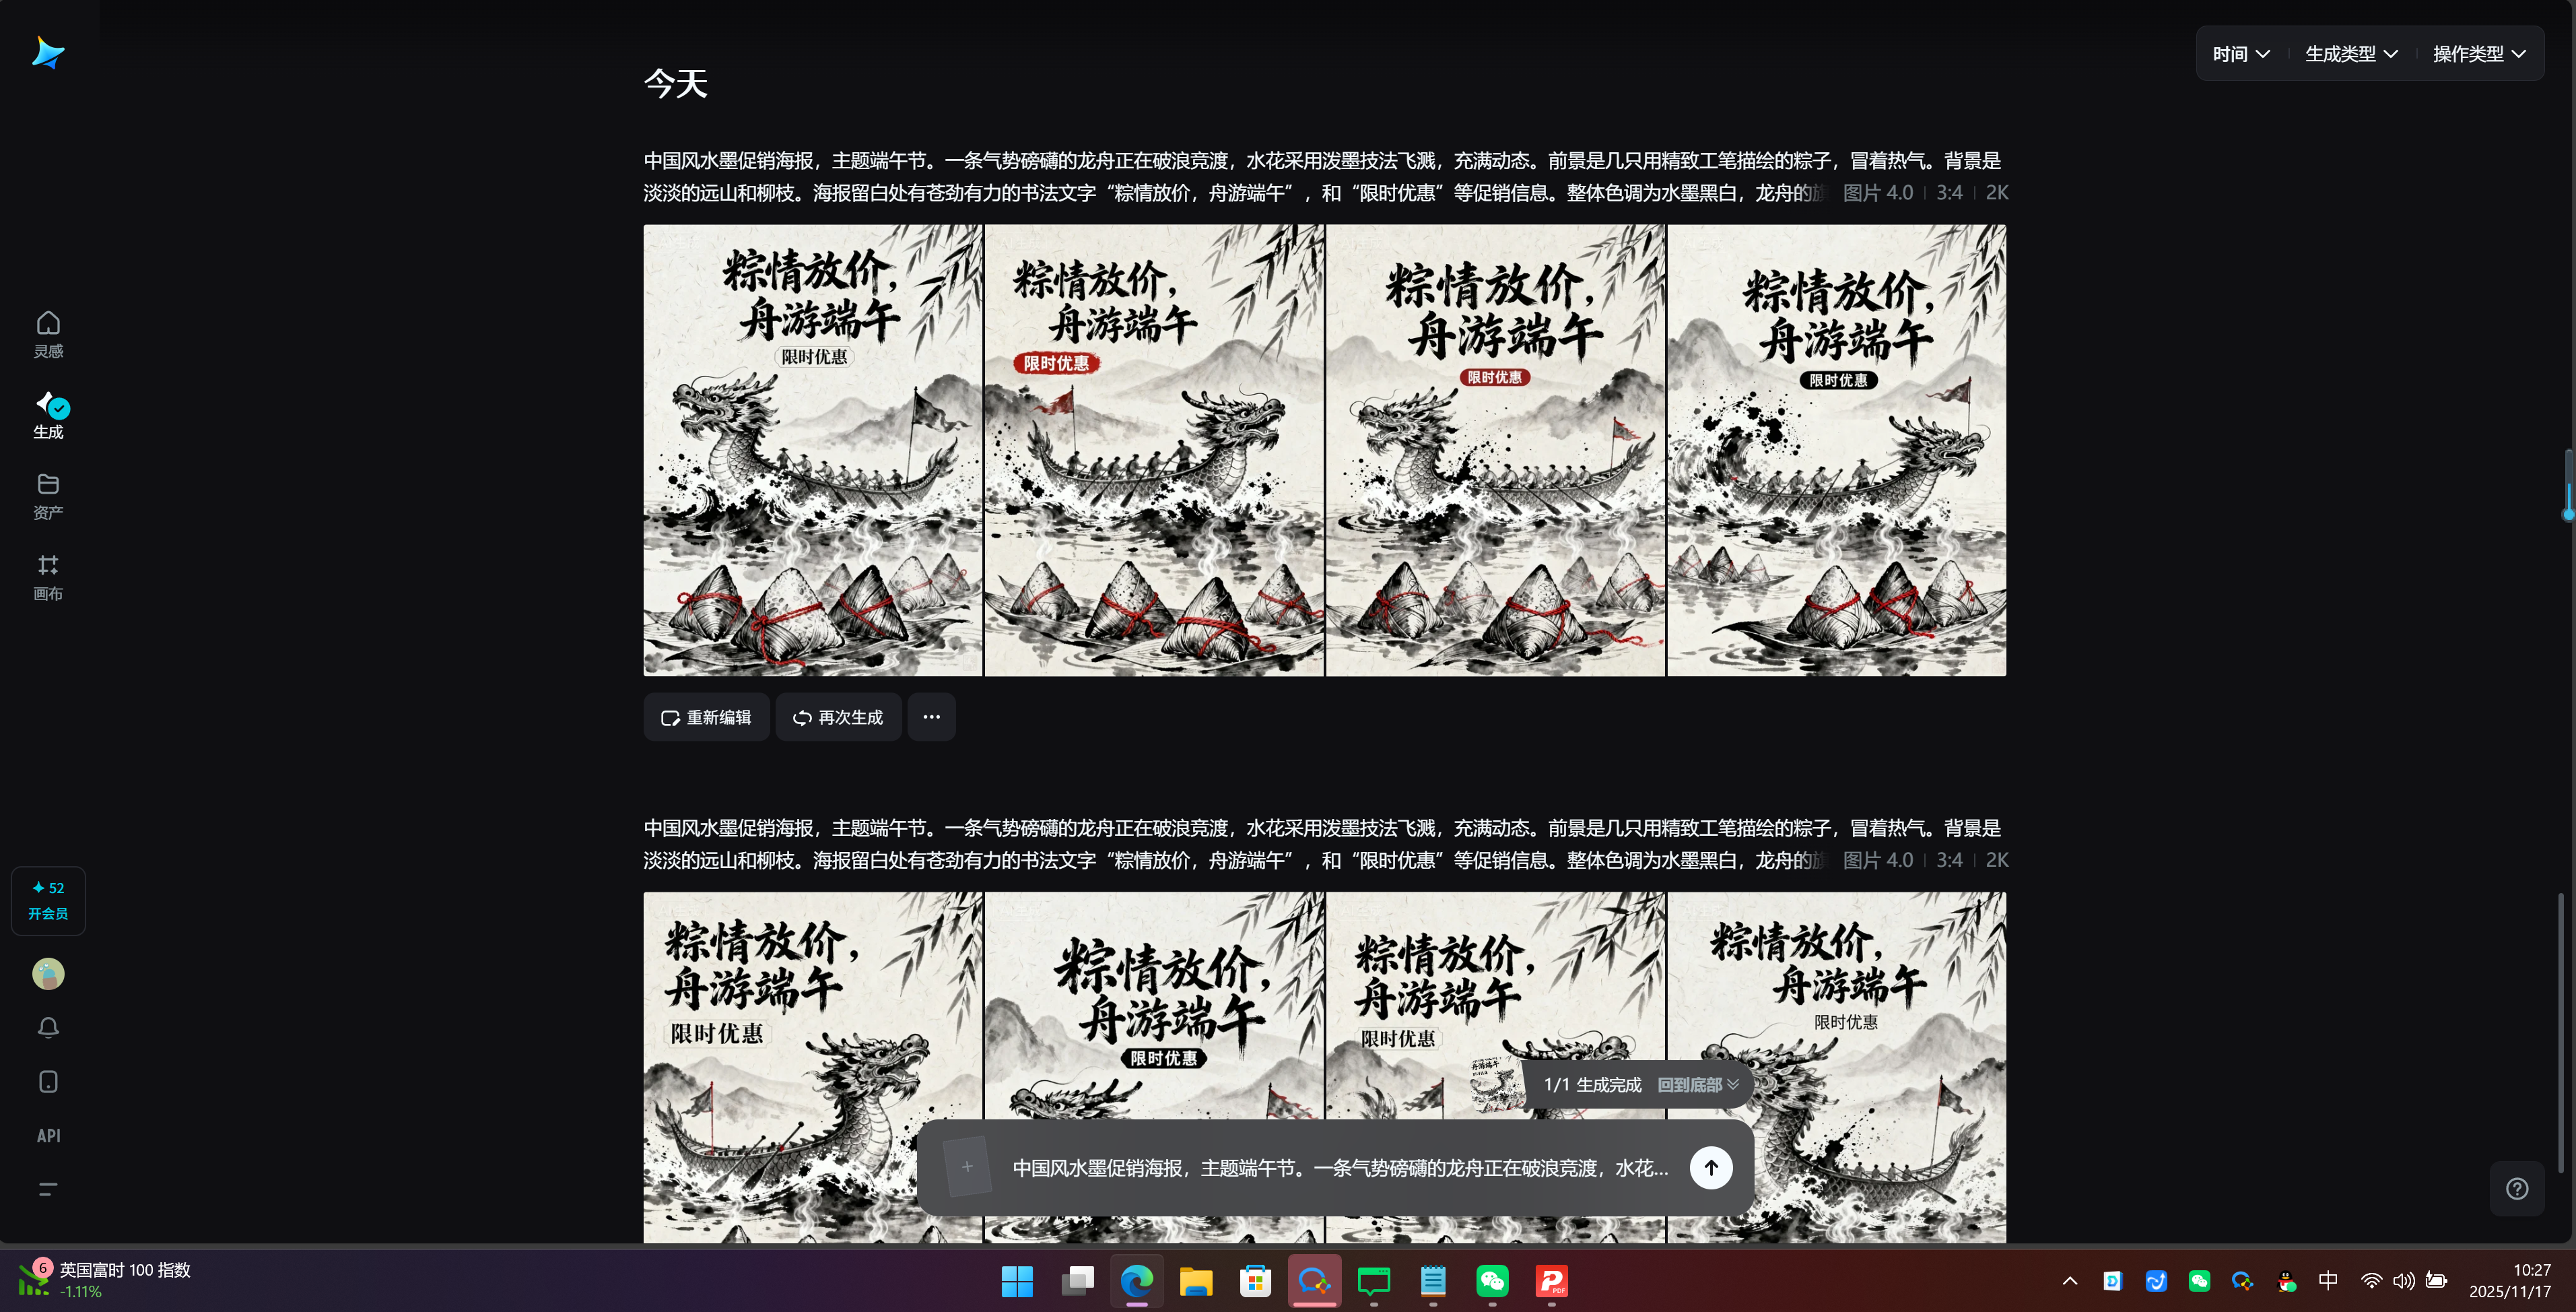Click 再次生成 to regenerate images
This screenshot has height=1312, width=2576.
[x=838, y=716]
